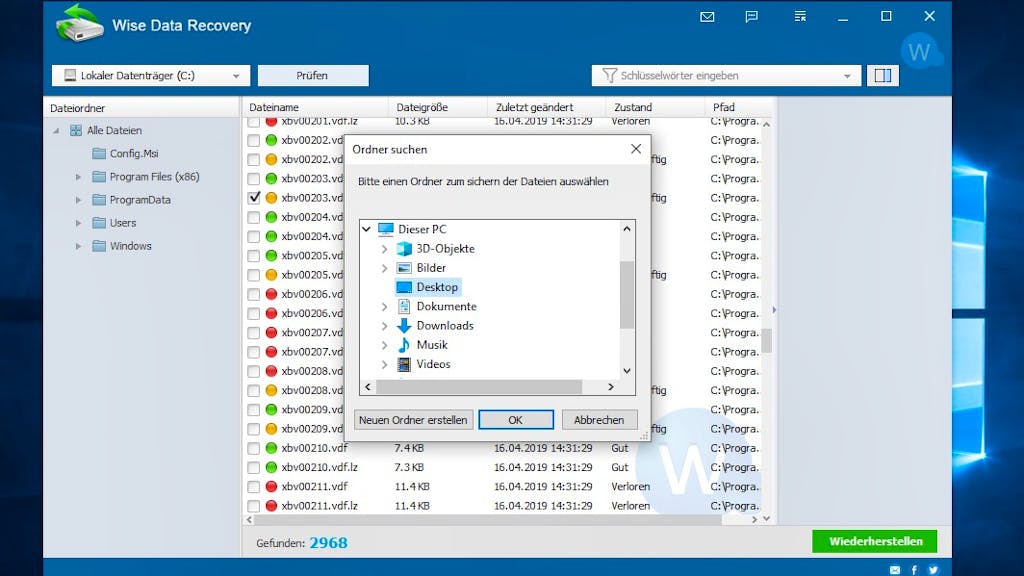1024x576 pixels.
Task: Collapse the Alle Dateien tree node
Action: tap(56, 131)
